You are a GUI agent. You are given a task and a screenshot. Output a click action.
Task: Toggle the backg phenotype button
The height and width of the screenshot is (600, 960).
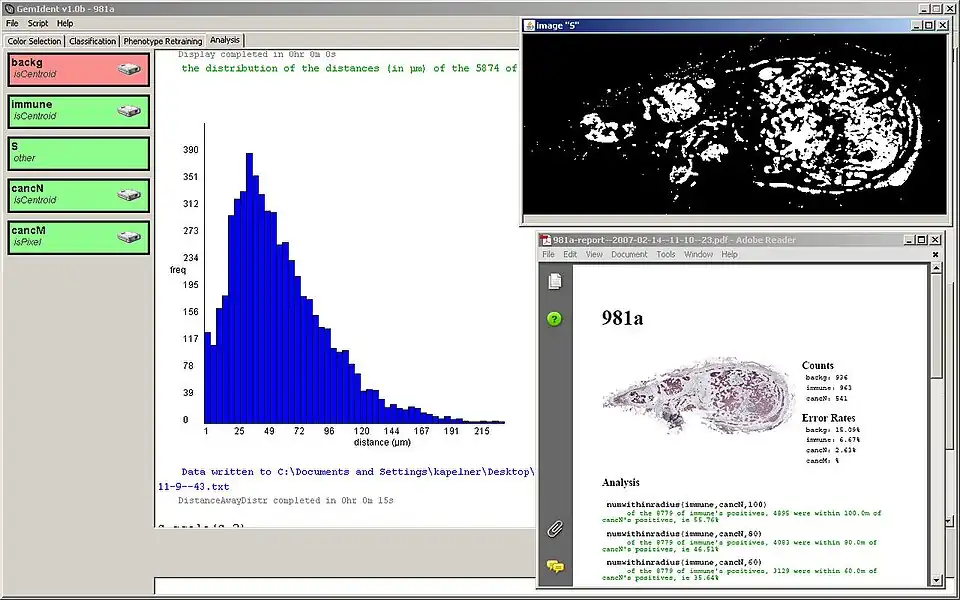(x=60, y=67)
